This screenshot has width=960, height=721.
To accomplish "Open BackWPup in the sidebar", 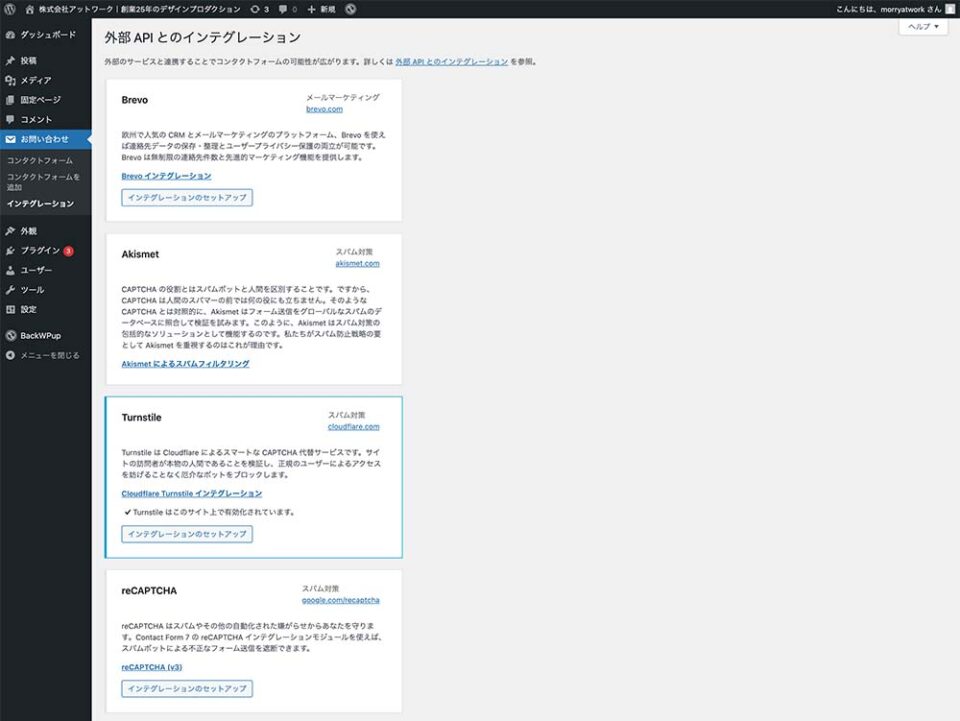I will [x=42, y=336].
